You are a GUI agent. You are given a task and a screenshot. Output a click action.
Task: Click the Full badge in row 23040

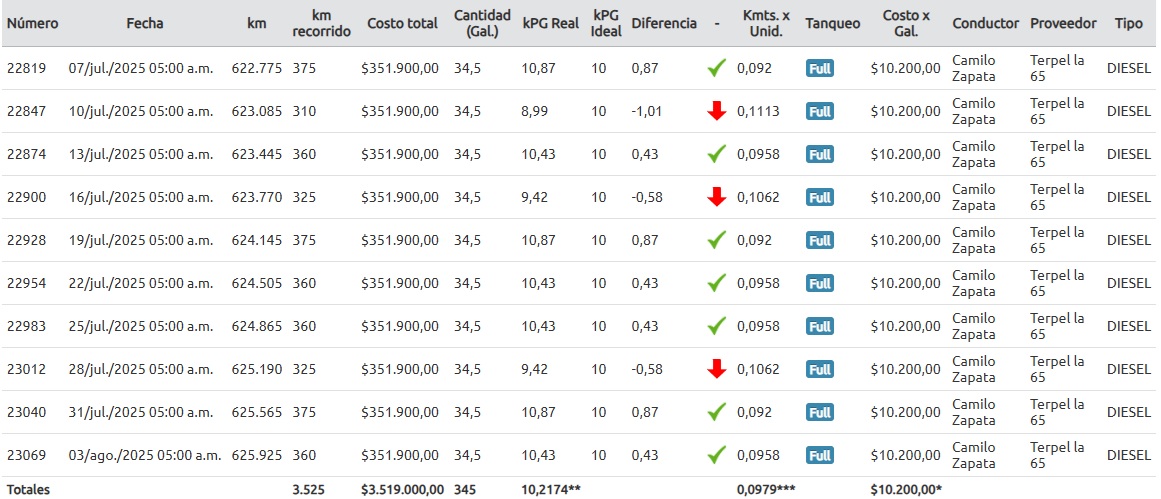pyautogui.click(x=820, y=412)
